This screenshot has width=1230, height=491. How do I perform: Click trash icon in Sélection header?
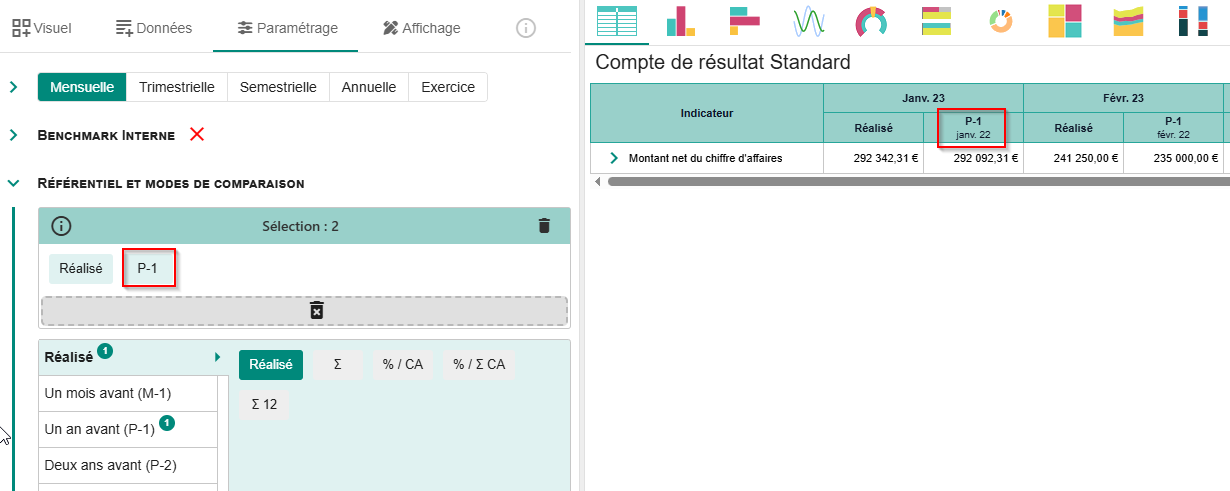tap(544, 226)
